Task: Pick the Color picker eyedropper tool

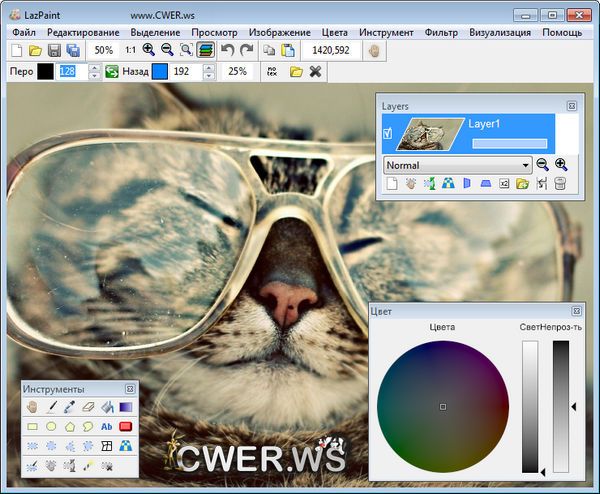Action: point(68,407)
